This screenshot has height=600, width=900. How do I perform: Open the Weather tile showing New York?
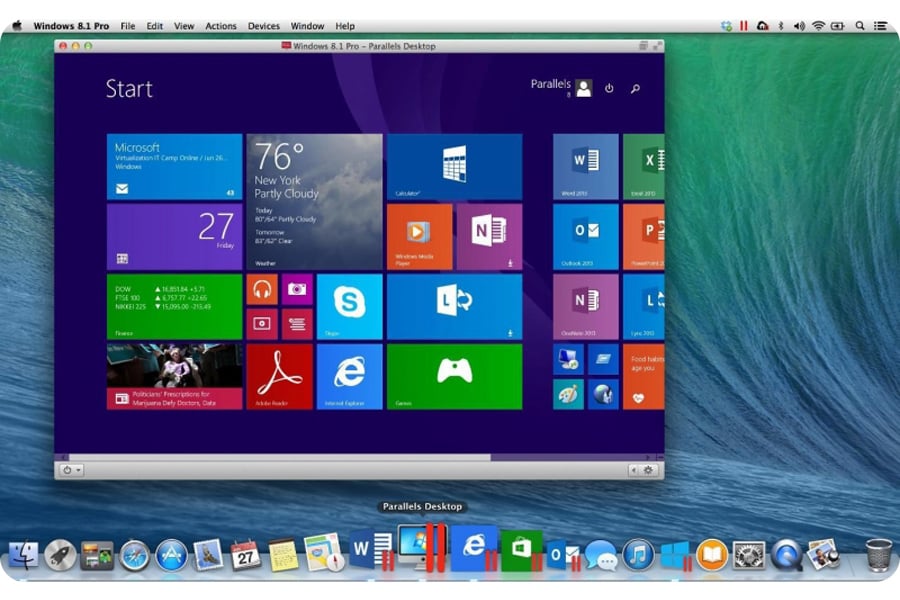tap(314, 201)
